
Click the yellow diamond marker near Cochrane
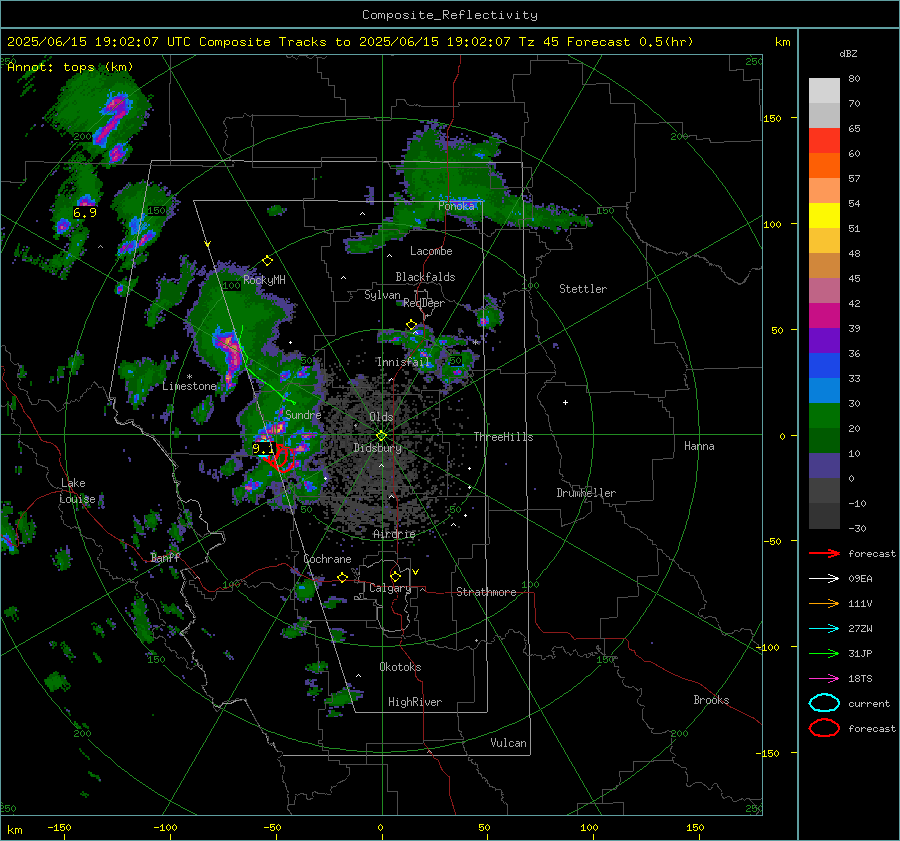point(342,577)
